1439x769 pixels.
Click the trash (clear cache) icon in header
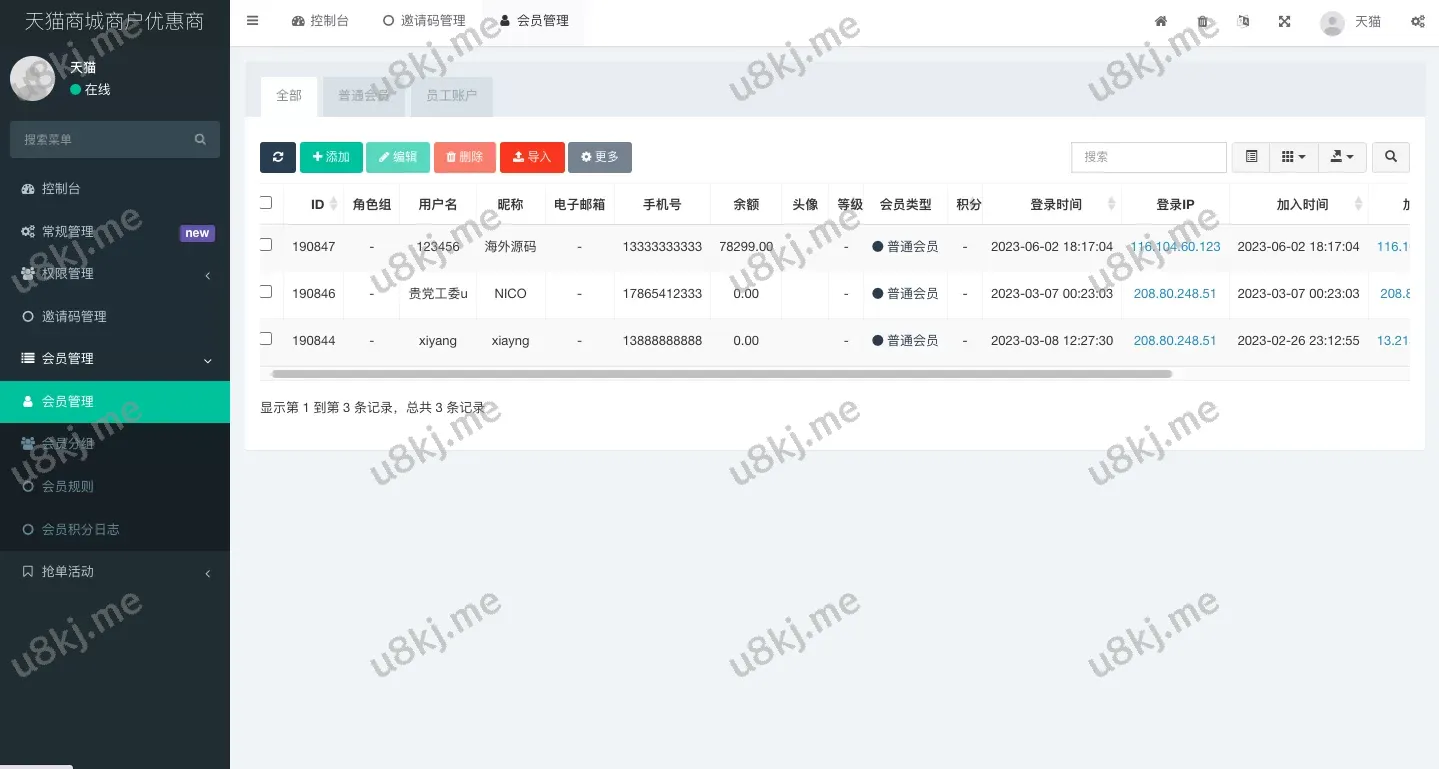(1203, 22)
